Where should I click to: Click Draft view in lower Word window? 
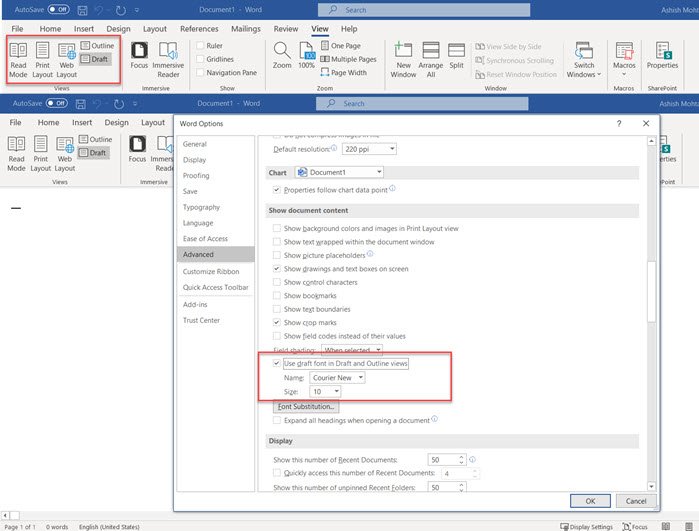[93, 152]
